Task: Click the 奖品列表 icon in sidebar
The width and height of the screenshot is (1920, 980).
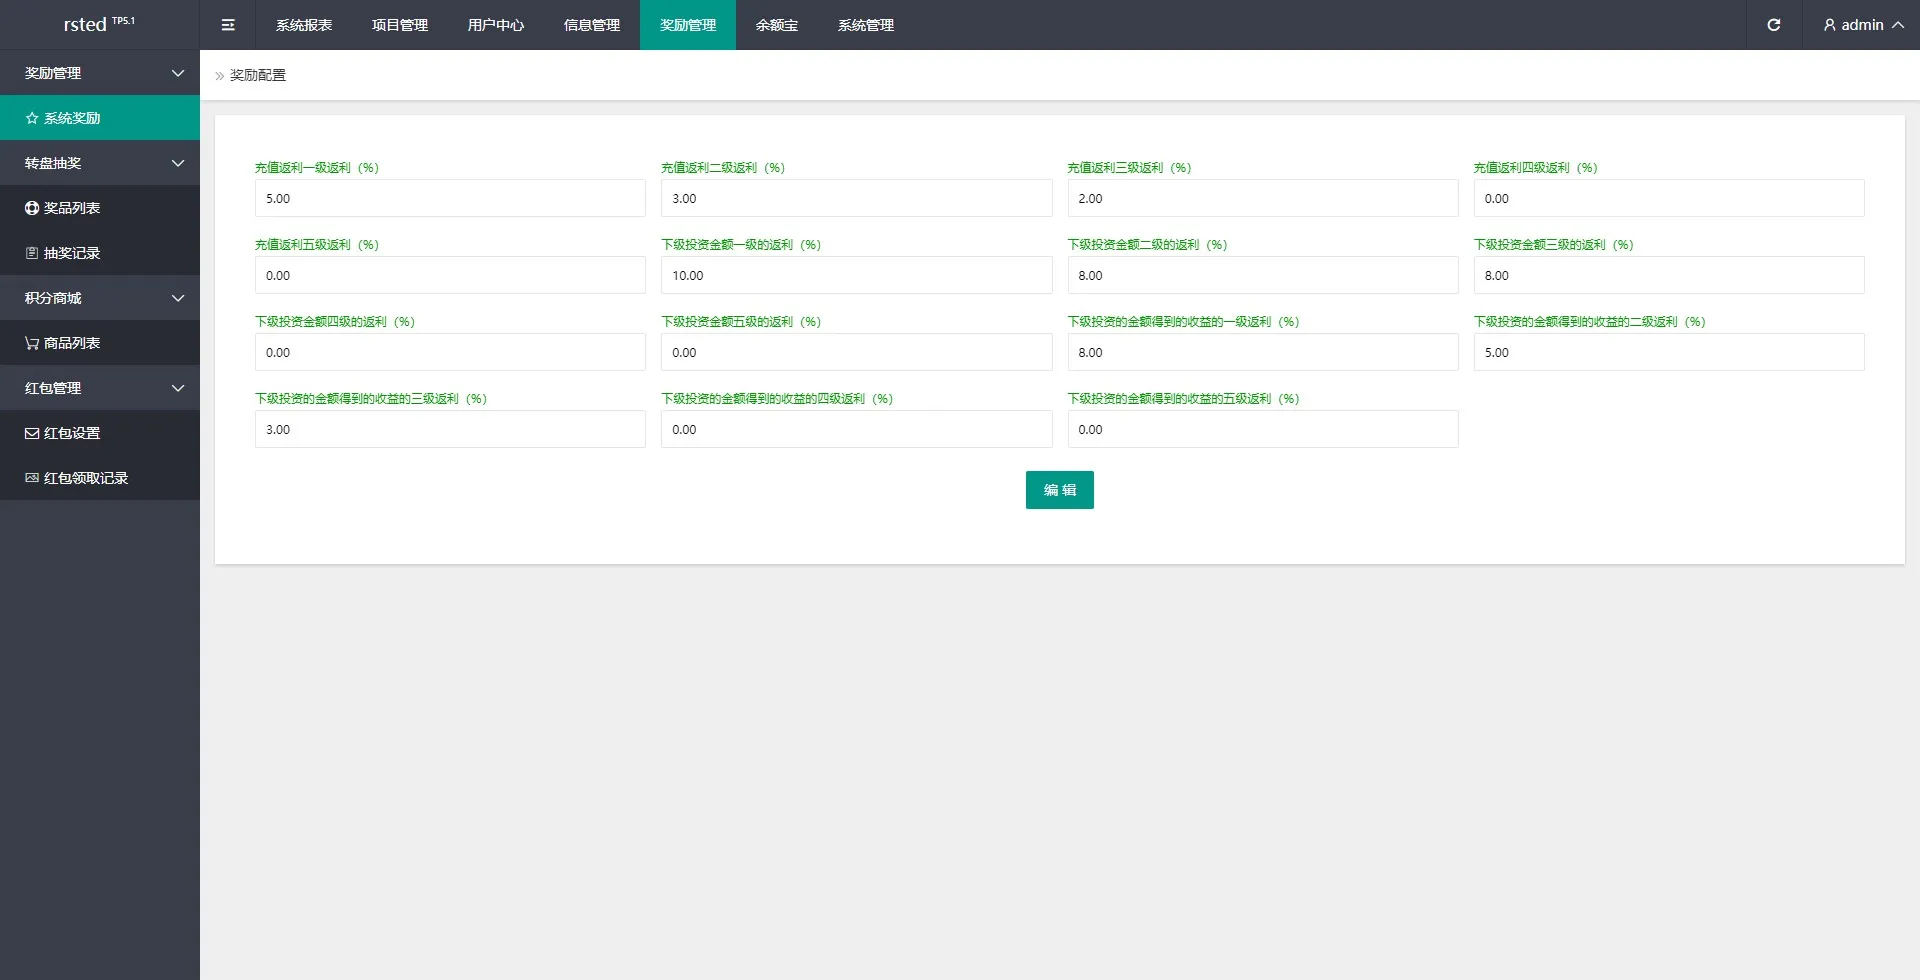Action: pyautogui.click(x=32, y=208)
